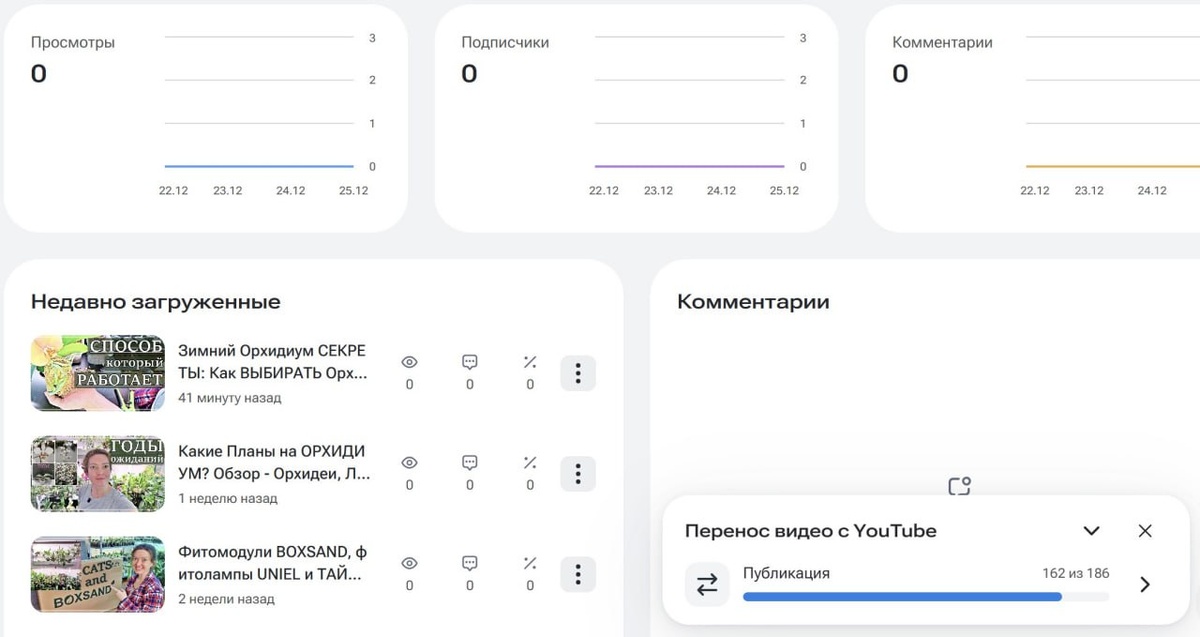Click the purple line in Подписчики chart
This screenshot has width=1200, height=637.
(690, 166)
